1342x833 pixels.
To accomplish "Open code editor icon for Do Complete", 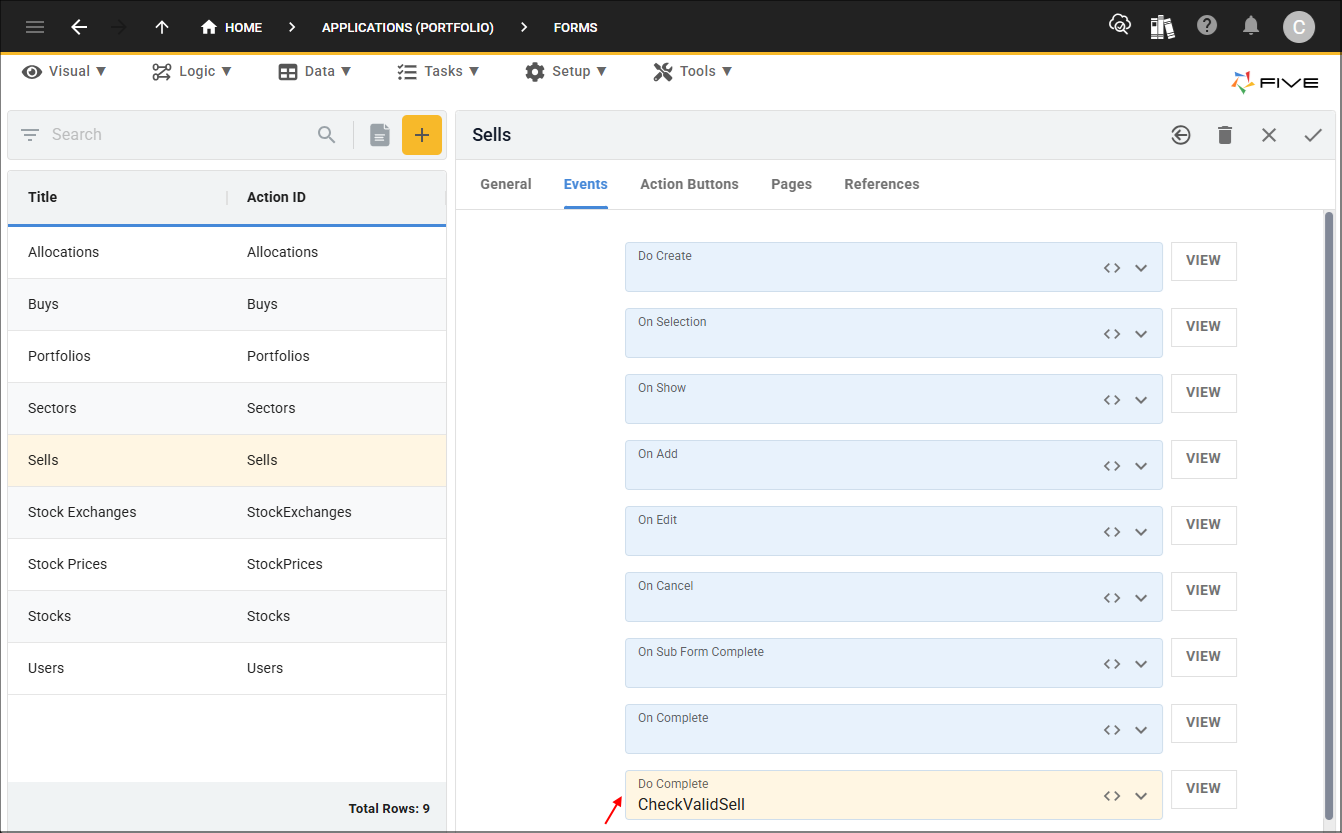I will point(1112,796).
